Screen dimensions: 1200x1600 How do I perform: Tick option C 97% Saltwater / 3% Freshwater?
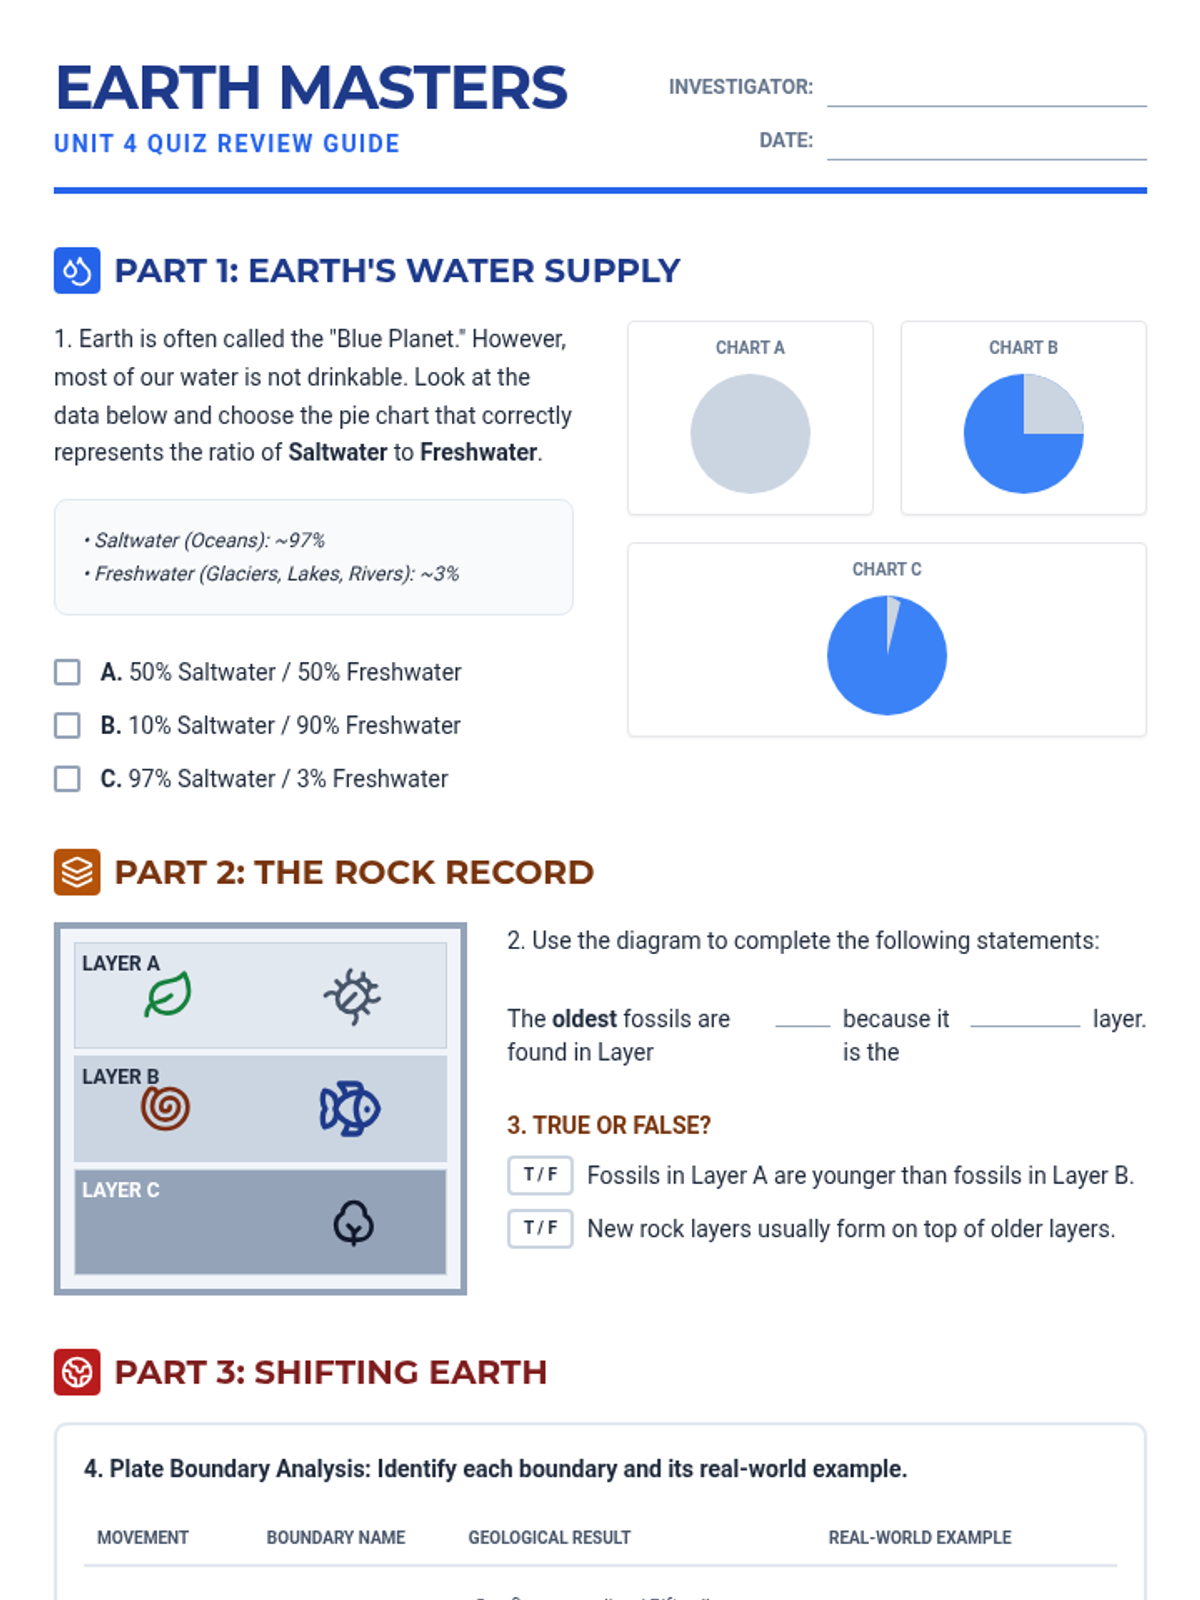67,779
